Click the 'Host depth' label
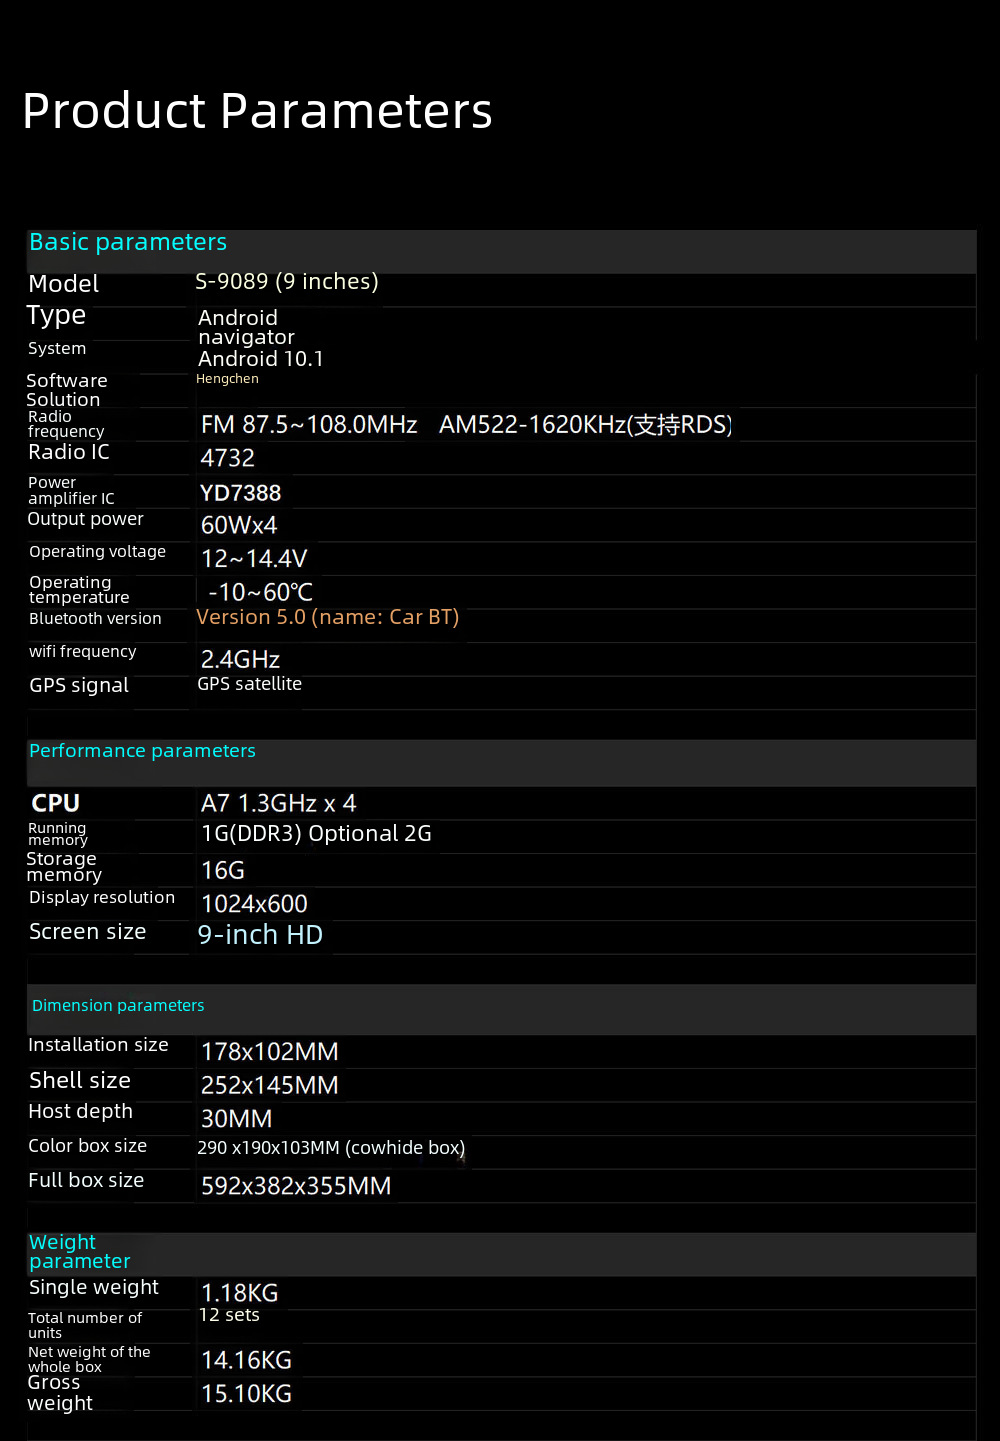This screenshot has width=1000, height=1441. click(81, 1112)
